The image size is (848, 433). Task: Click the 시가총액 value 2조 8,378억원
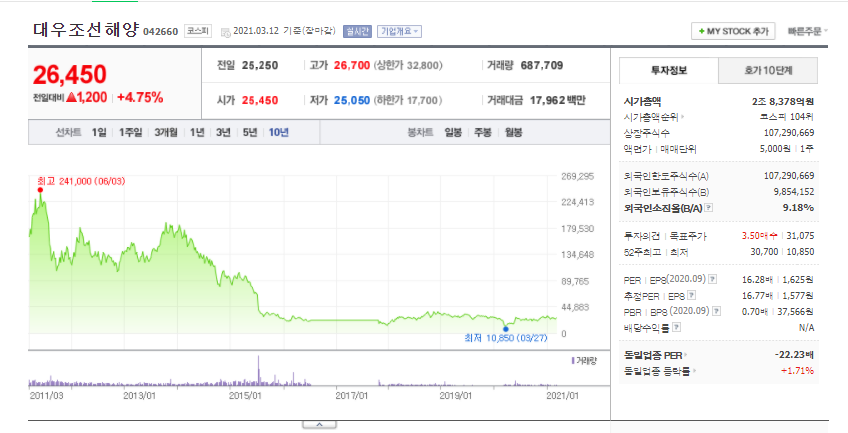tap(783, 101)
